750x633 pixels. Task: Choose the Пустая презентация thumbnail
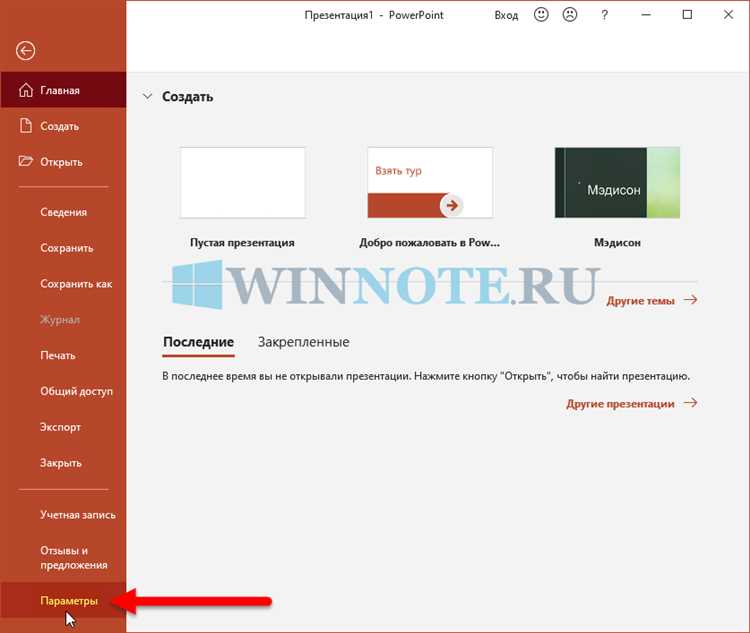click(243, 182)
